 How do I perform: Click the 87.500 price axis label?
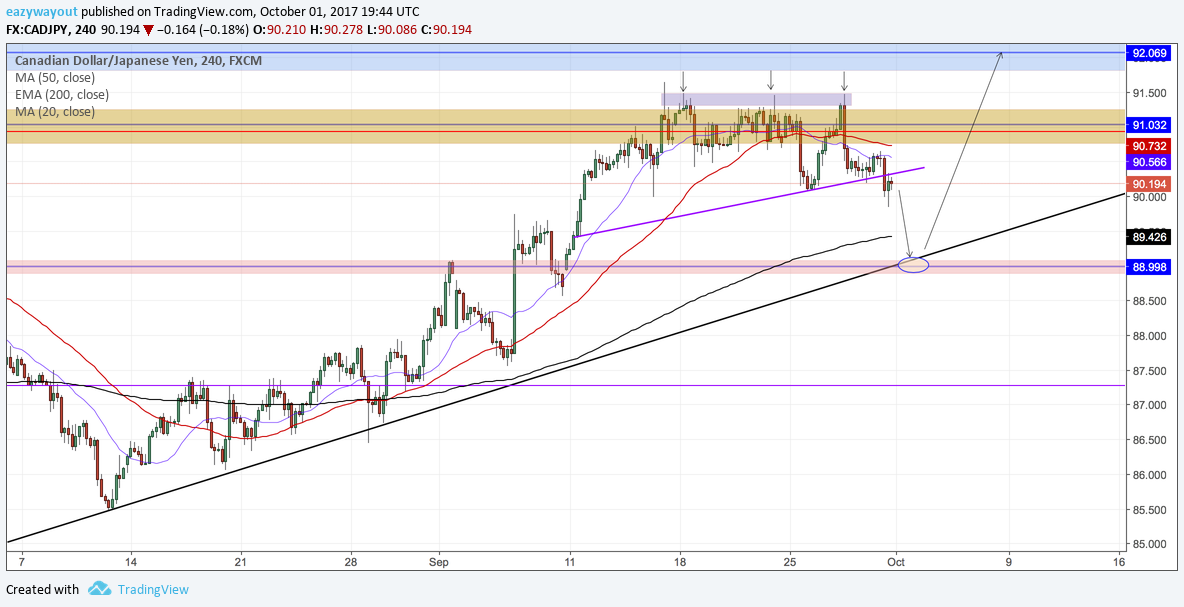point(1149,371)
